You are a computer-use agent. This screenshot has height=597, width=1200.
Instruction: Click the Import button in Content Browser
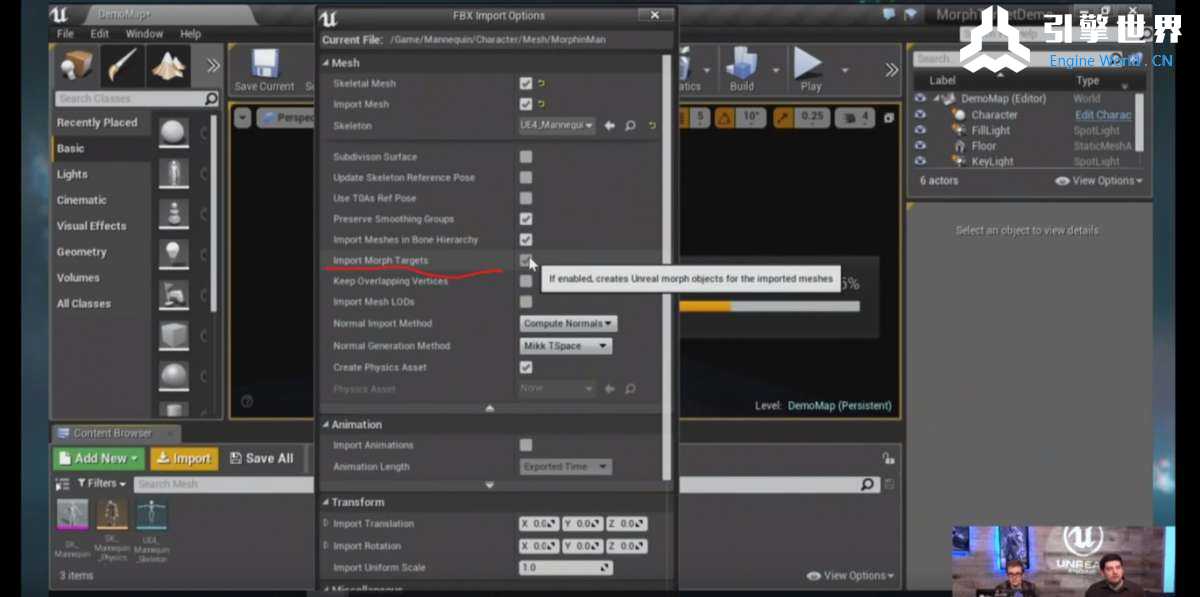184,458
